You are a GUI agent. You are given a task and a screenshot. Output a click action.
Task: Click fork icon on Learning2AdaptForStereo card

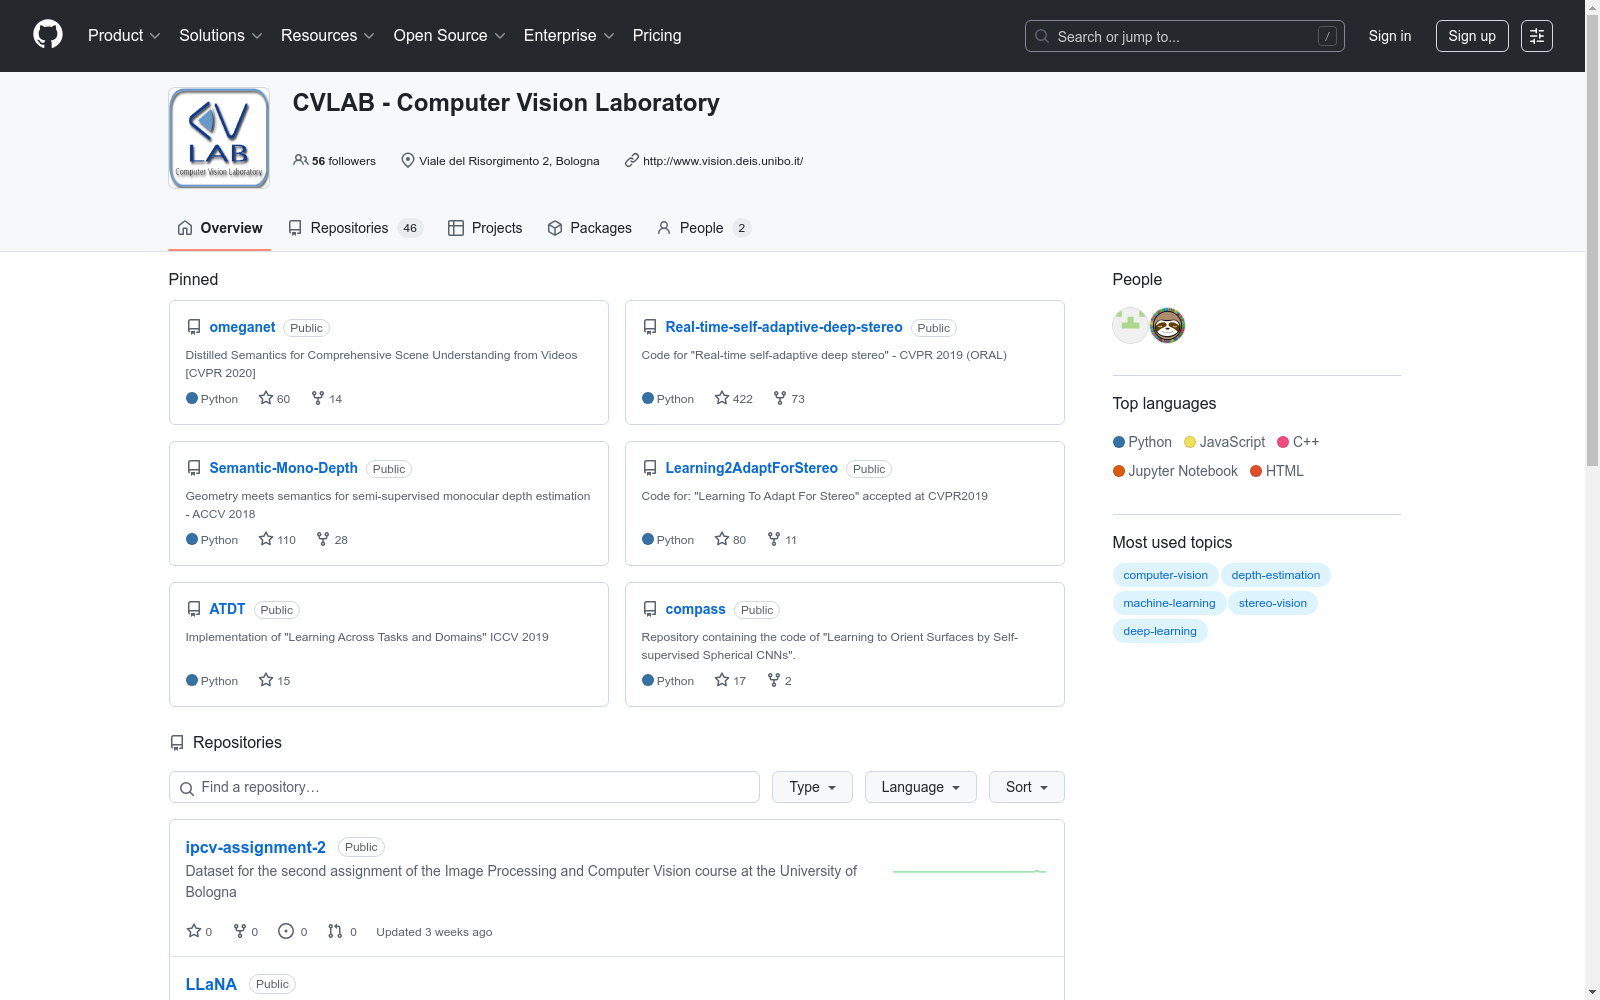point(774,539)
